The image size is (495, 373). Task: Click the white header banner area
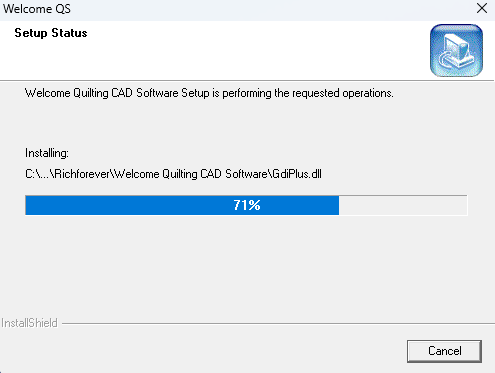click(213, 50)
